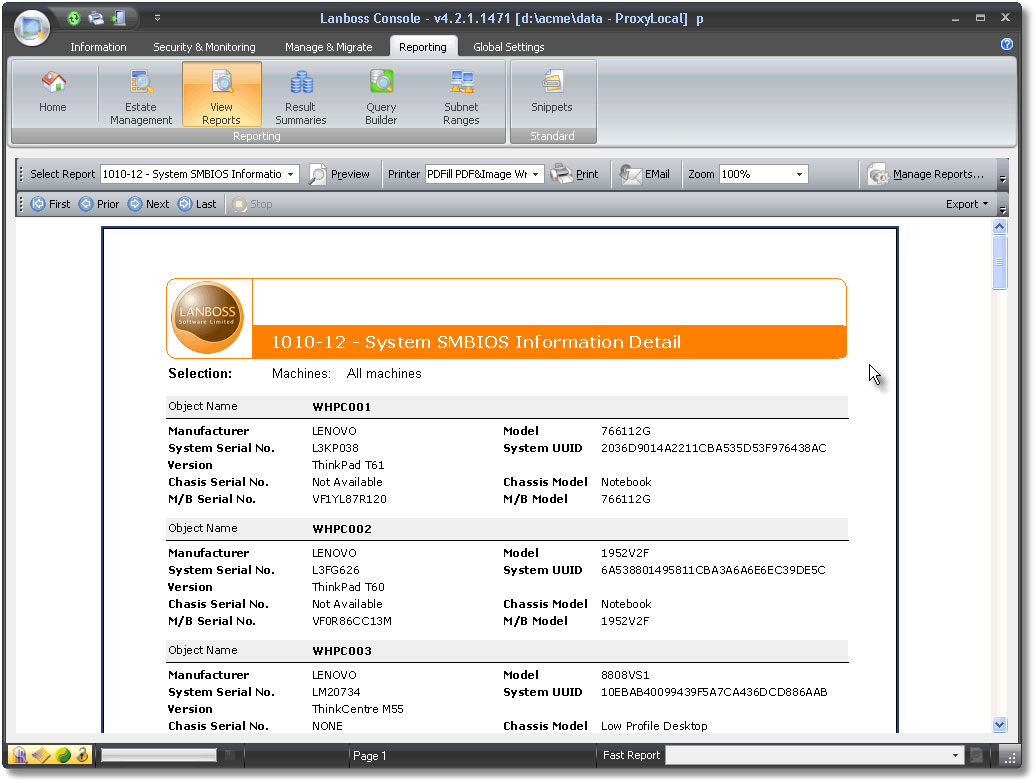1036x783 pixels.
Task: Click the greyed Stop button
Action: pos(252,204)
